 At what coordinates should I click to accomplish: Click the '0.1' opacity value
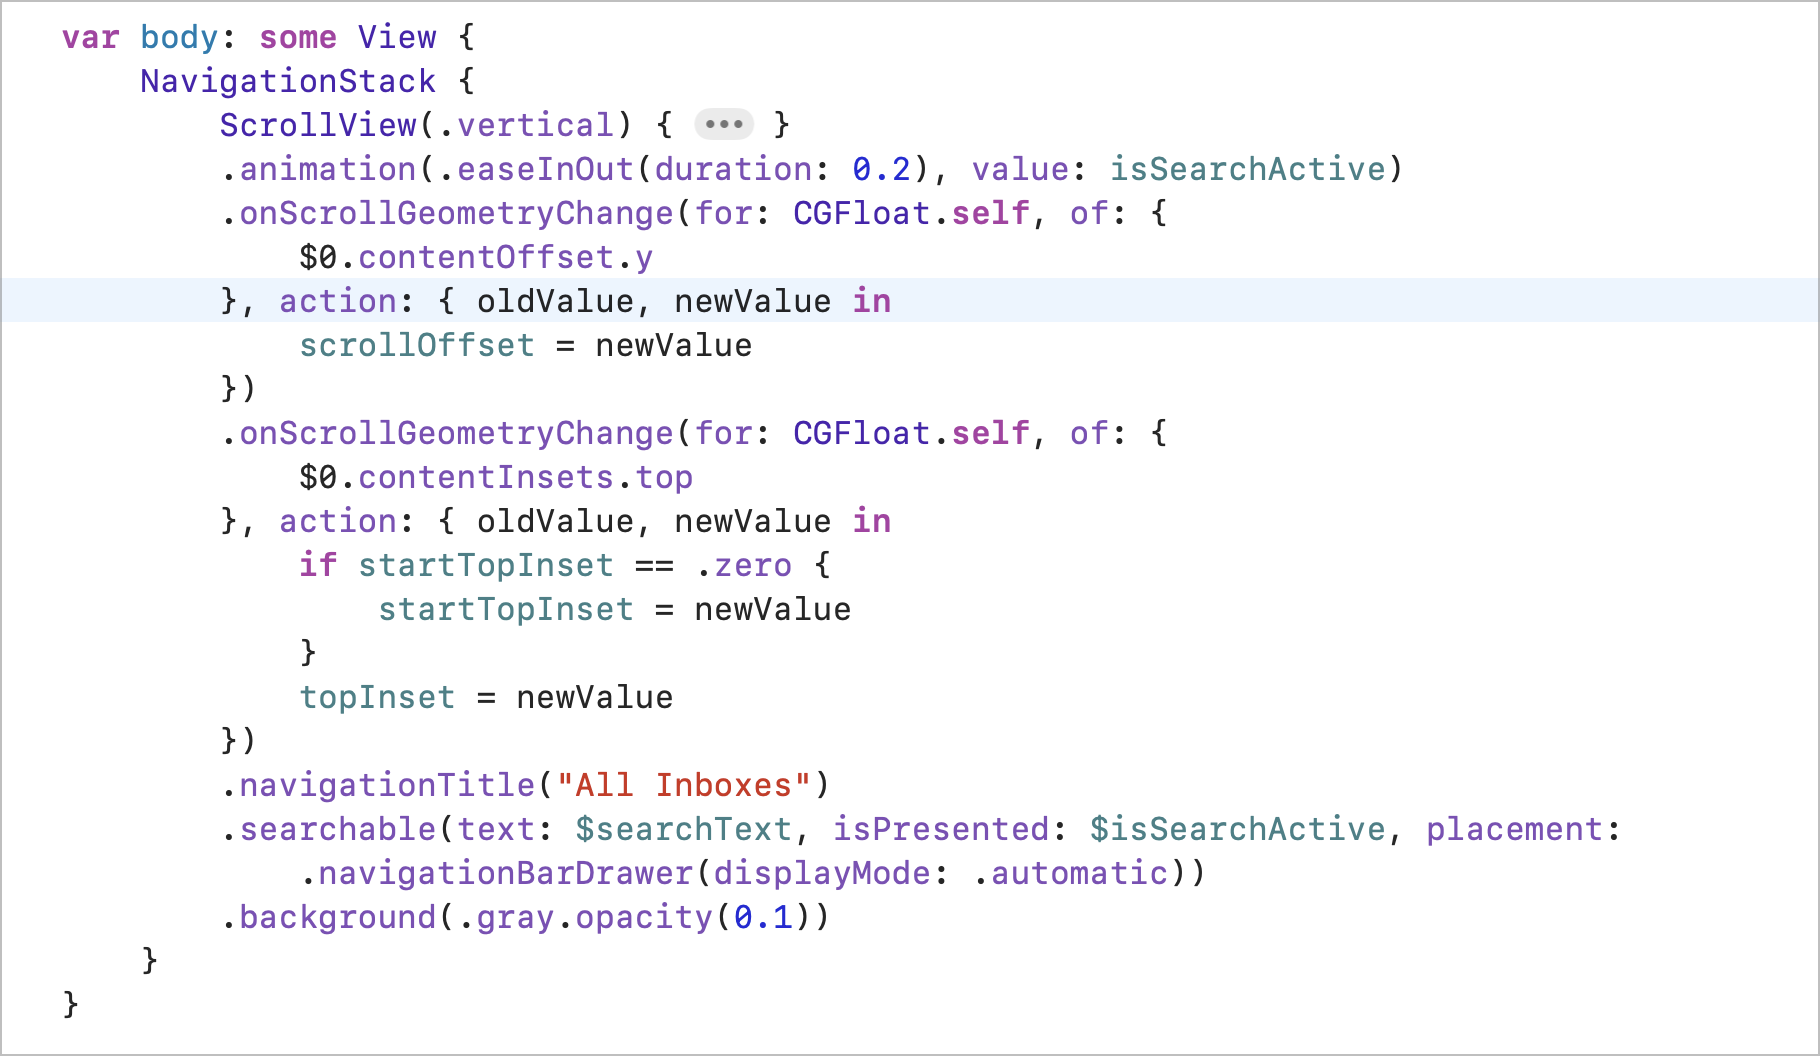[x=763, y=917]
